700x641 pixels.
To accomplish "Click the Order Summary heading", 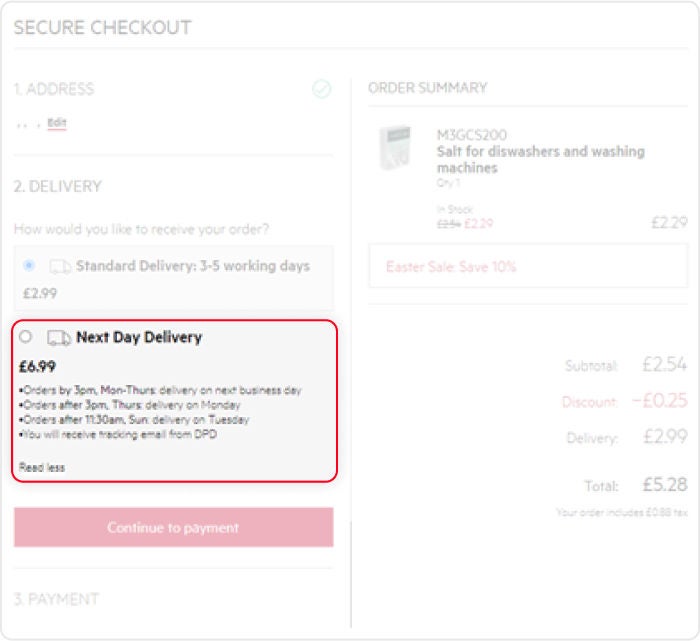I will point(427,88).
